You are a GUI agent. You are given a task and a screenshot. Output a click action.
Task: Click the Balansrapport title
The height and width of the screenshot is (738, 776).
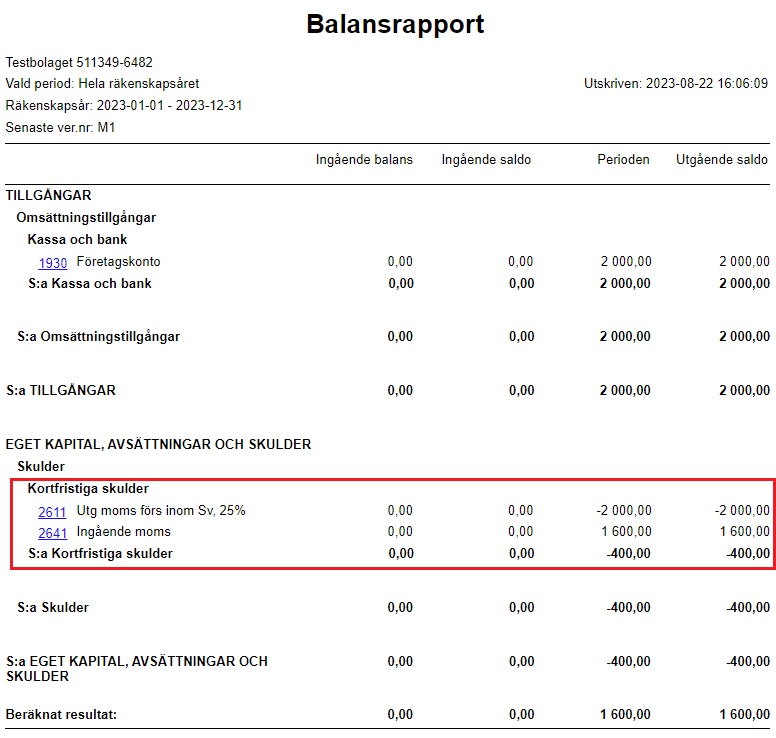(x=395, y=24)
